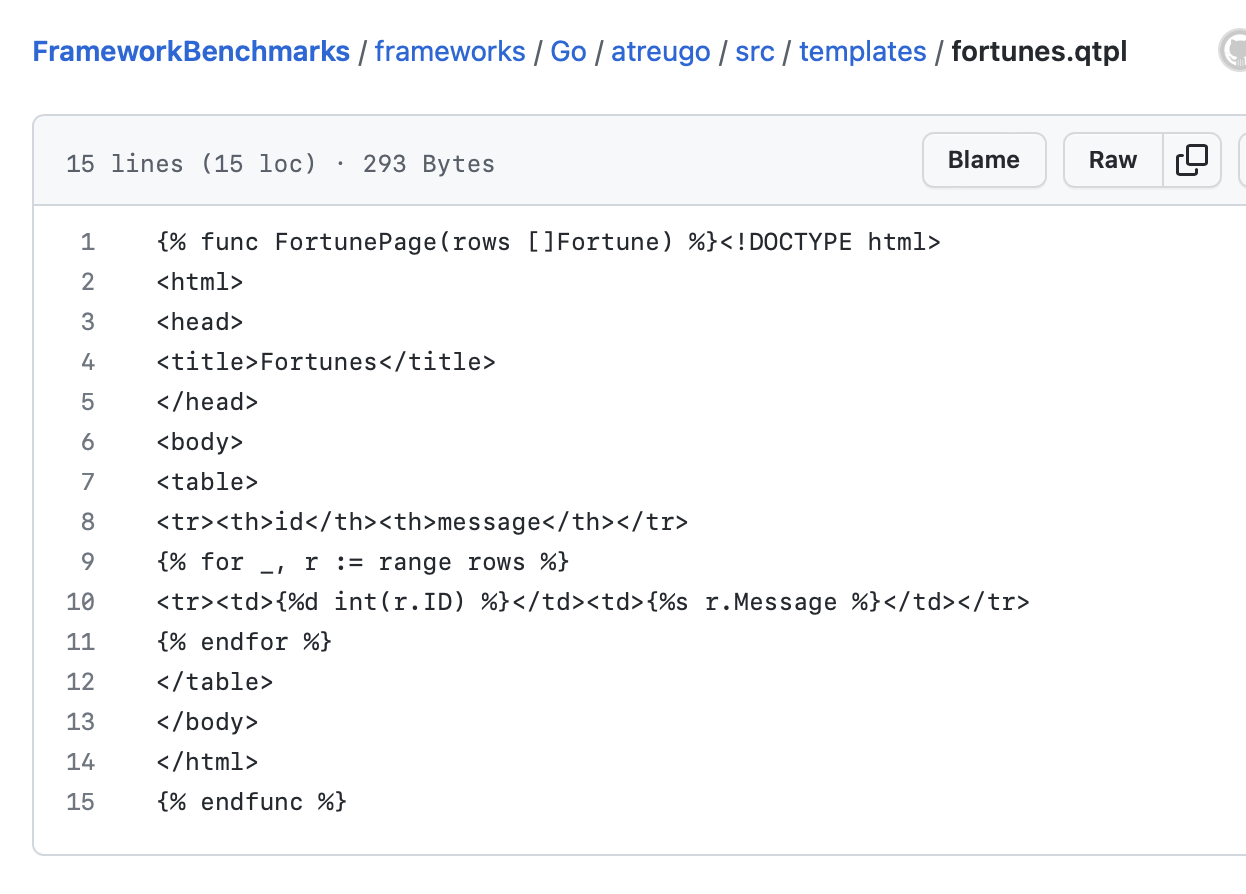Click the GitHub octocat avatar icon
This screenshot has width=1246, height=894.
(x=1234, y=51)
